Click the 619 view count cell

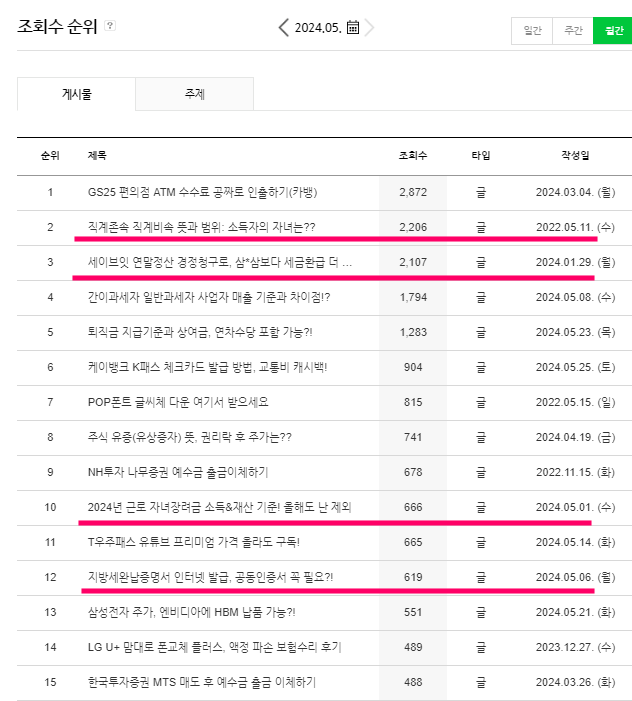pos(413,577)
